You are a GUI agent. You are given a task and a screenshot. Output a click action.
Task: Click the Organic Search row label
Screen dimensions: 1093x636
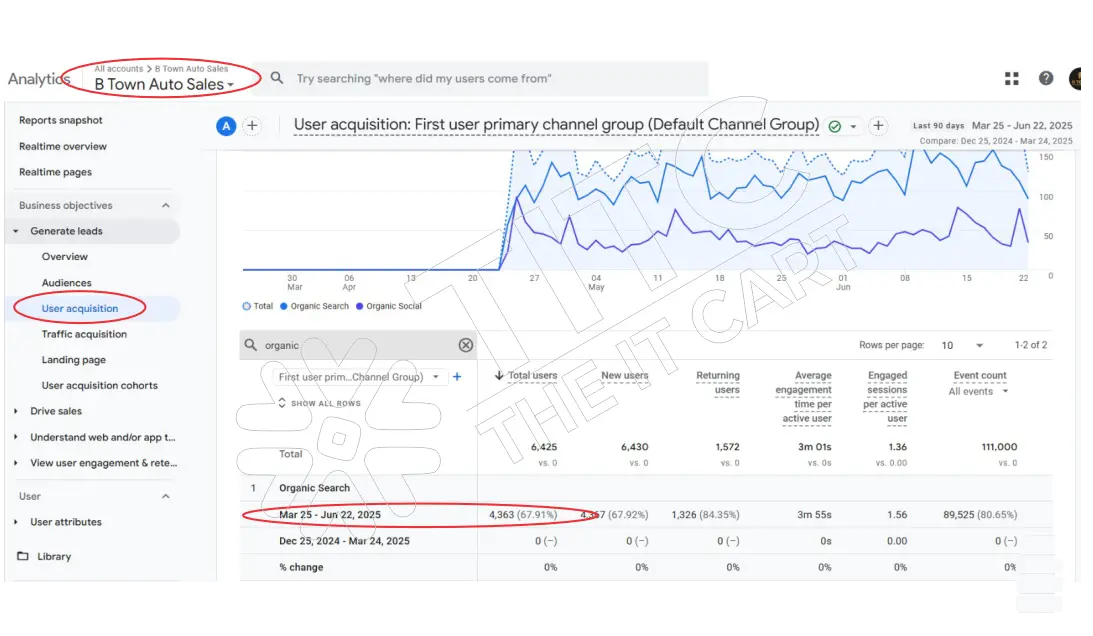pos(314,488)
